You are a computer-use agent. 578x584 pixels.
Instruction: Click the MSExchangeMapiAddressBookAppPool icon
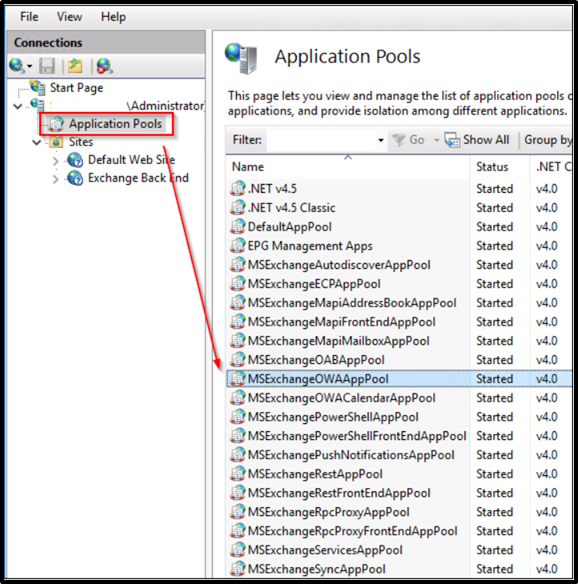(238, 302)
